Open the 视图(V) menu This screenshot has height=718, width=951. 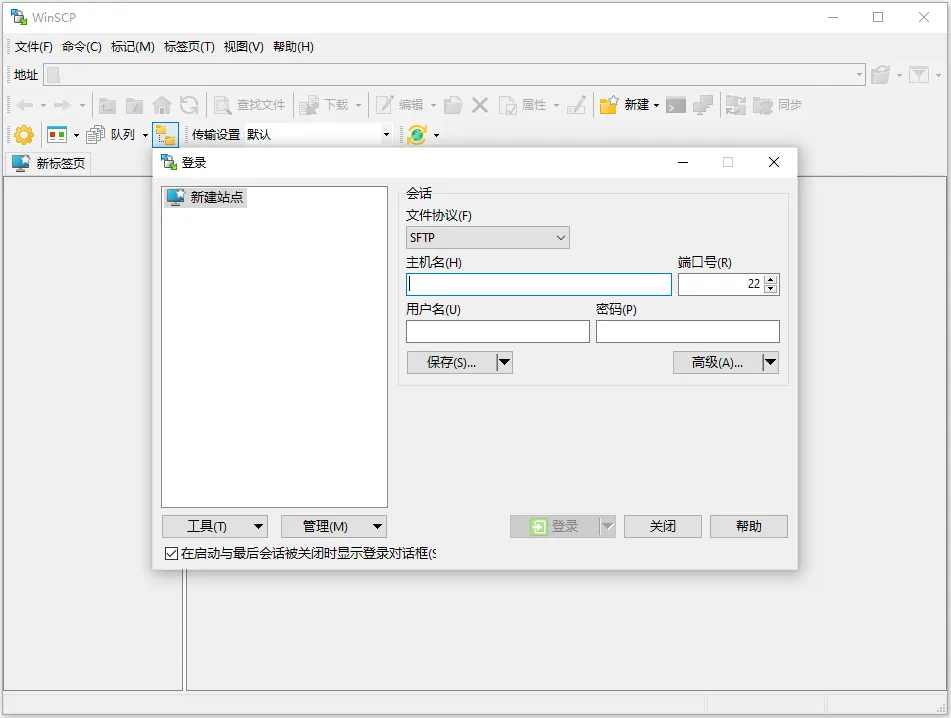tap(243, 47)
